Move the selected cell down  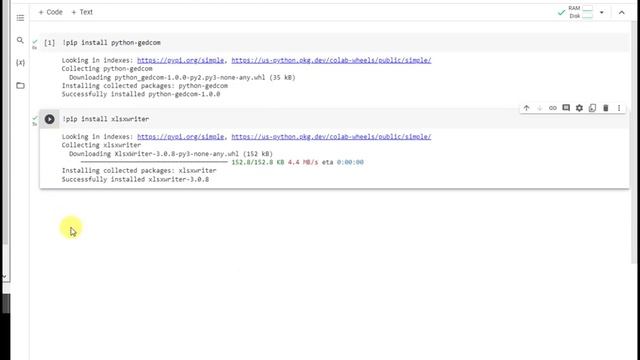[x=540, y=108]
